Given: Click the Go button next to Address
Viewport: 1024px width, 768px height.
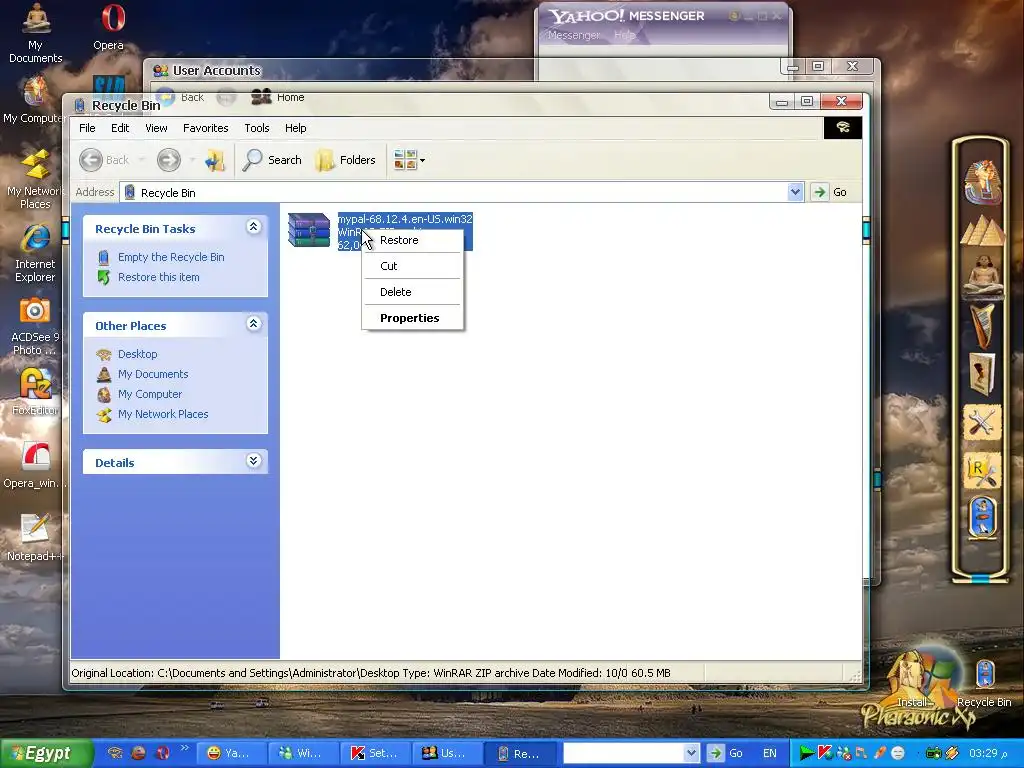Looking at the screenshot, I should pos(829,192).
